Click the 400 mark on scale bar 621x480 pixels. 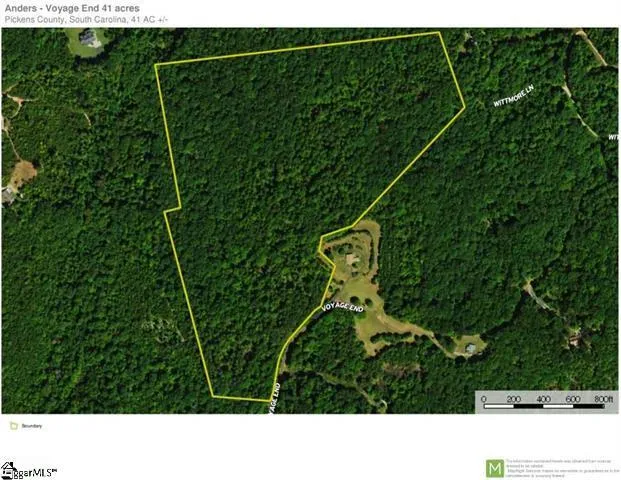pos(543,399)
